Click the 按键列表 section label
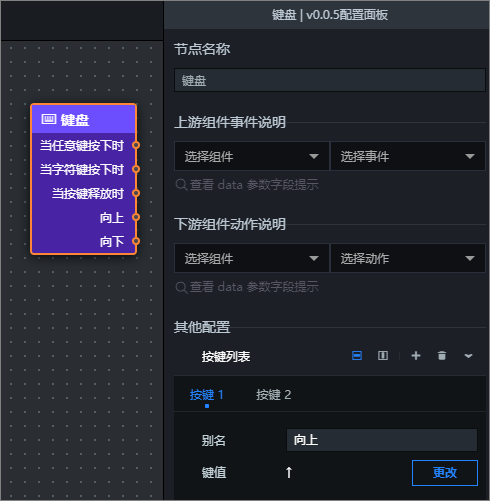490x501 pixels. [226, 357]
